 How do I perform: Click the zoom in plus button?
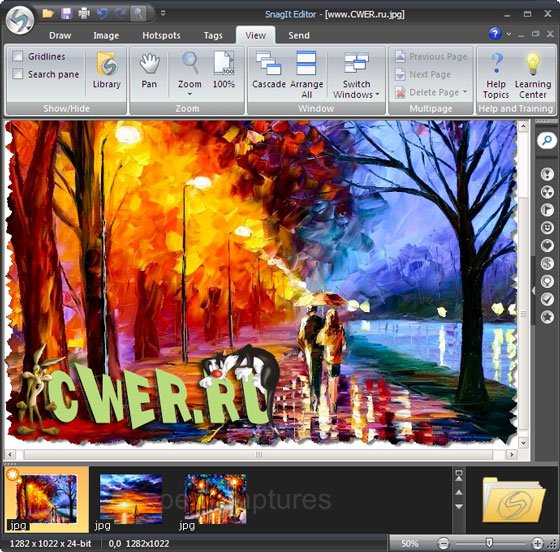[x=537, y=543]
